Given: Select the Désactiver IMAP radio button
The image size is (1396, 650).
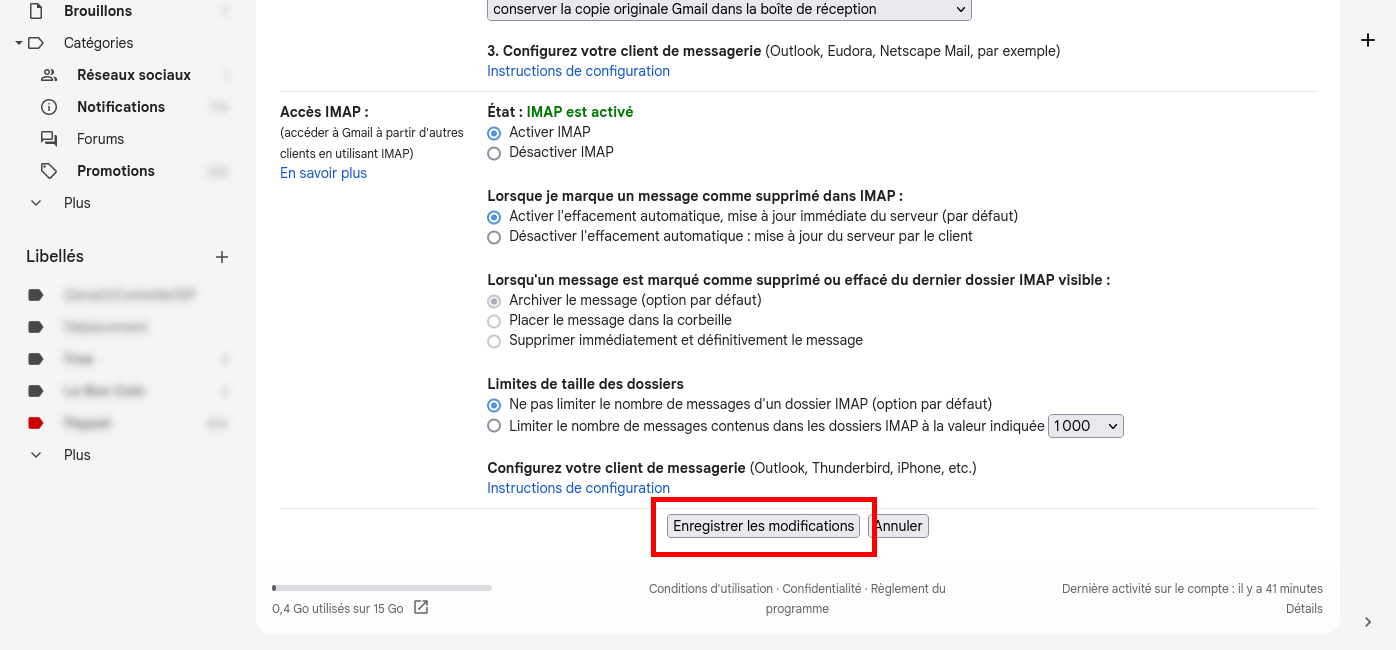Looking at the screenshot, I should pyautogui.click(x=494, y=153).
